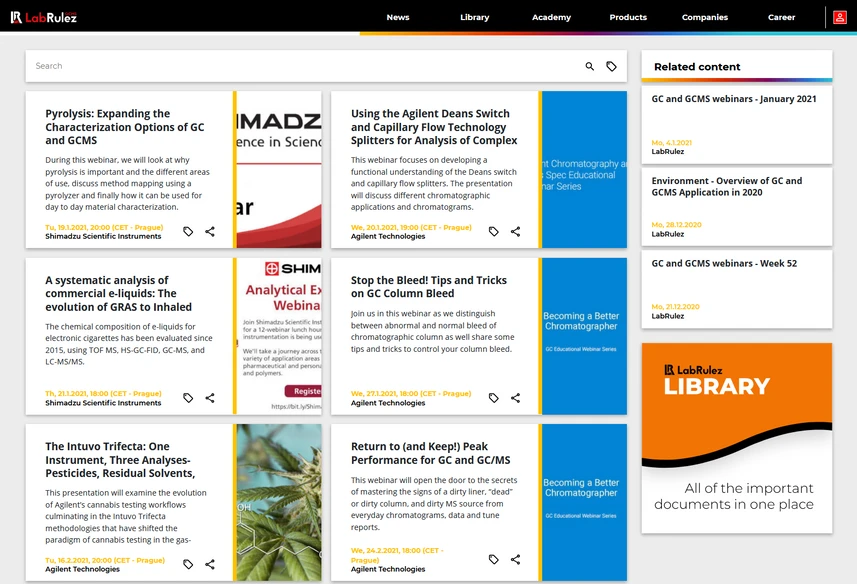Click the date Mo, 4.1.2021 in related content
This screenshot has height=584, width=857.
point(671,143)
